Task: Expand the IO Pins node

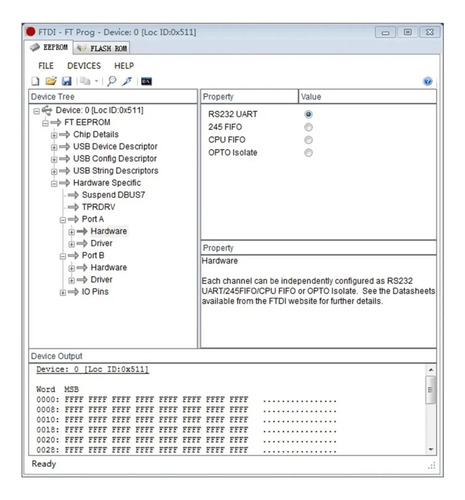Action: coord(63,292)
